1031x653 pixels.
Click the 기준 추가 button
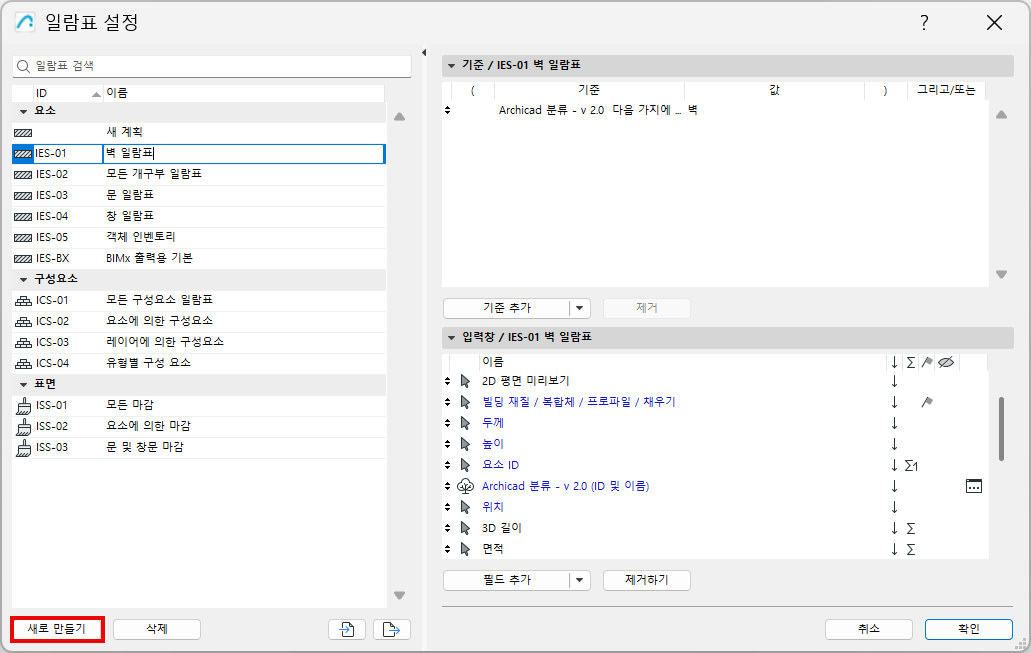pos(507,308)
